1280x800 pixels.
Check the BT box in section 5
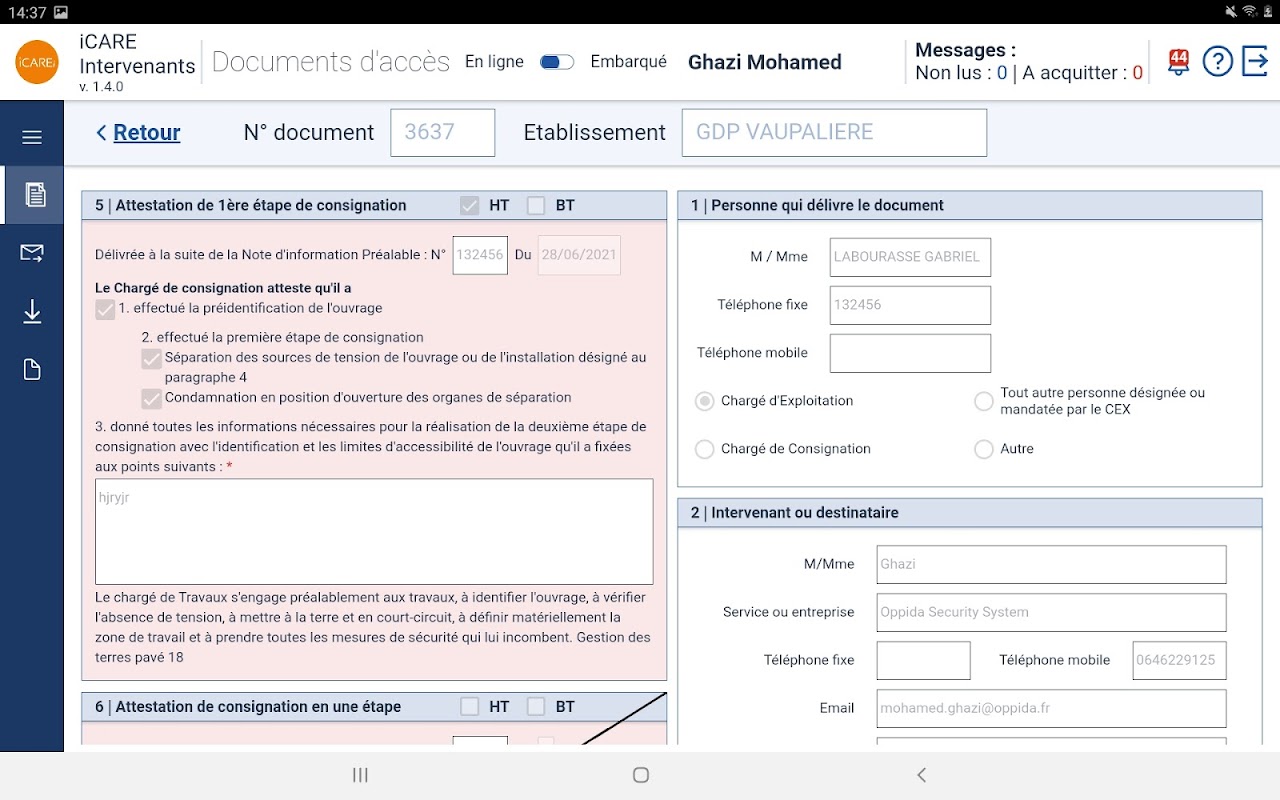pyautogui.click(x=536, y=206)
